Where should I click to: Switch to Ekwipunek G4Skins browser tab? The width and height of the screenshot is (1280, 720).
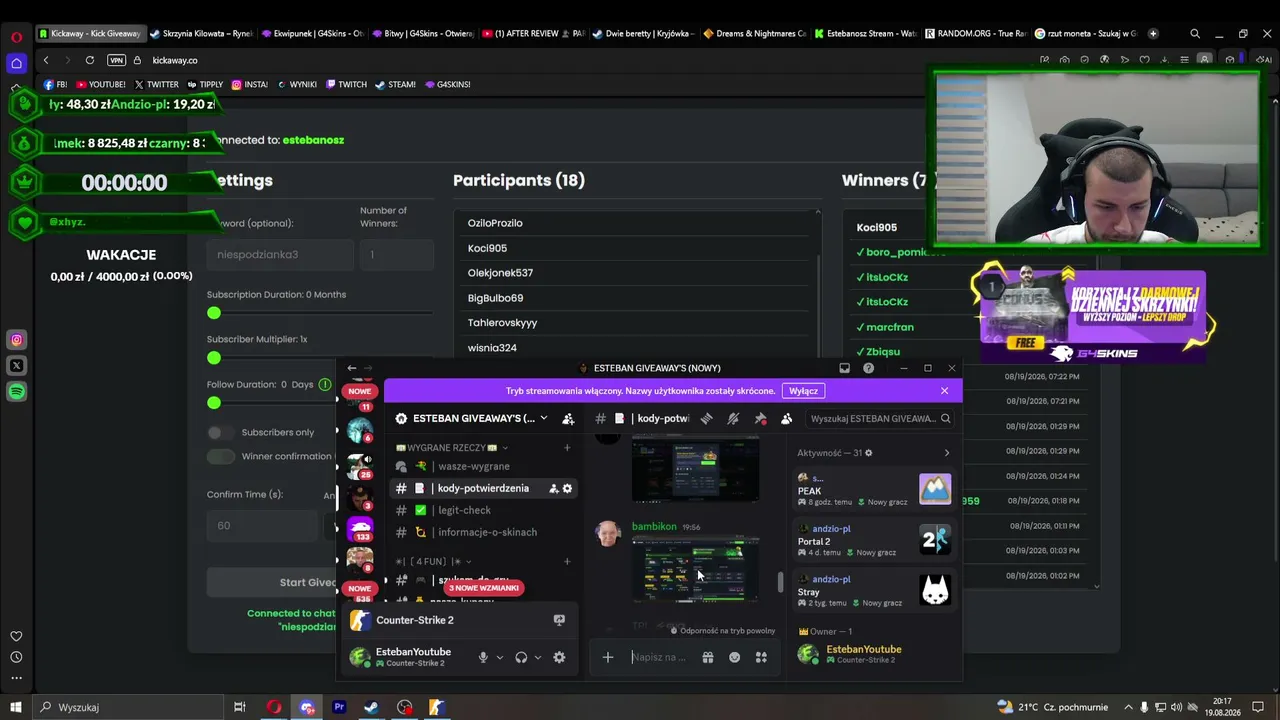(311, 33)
